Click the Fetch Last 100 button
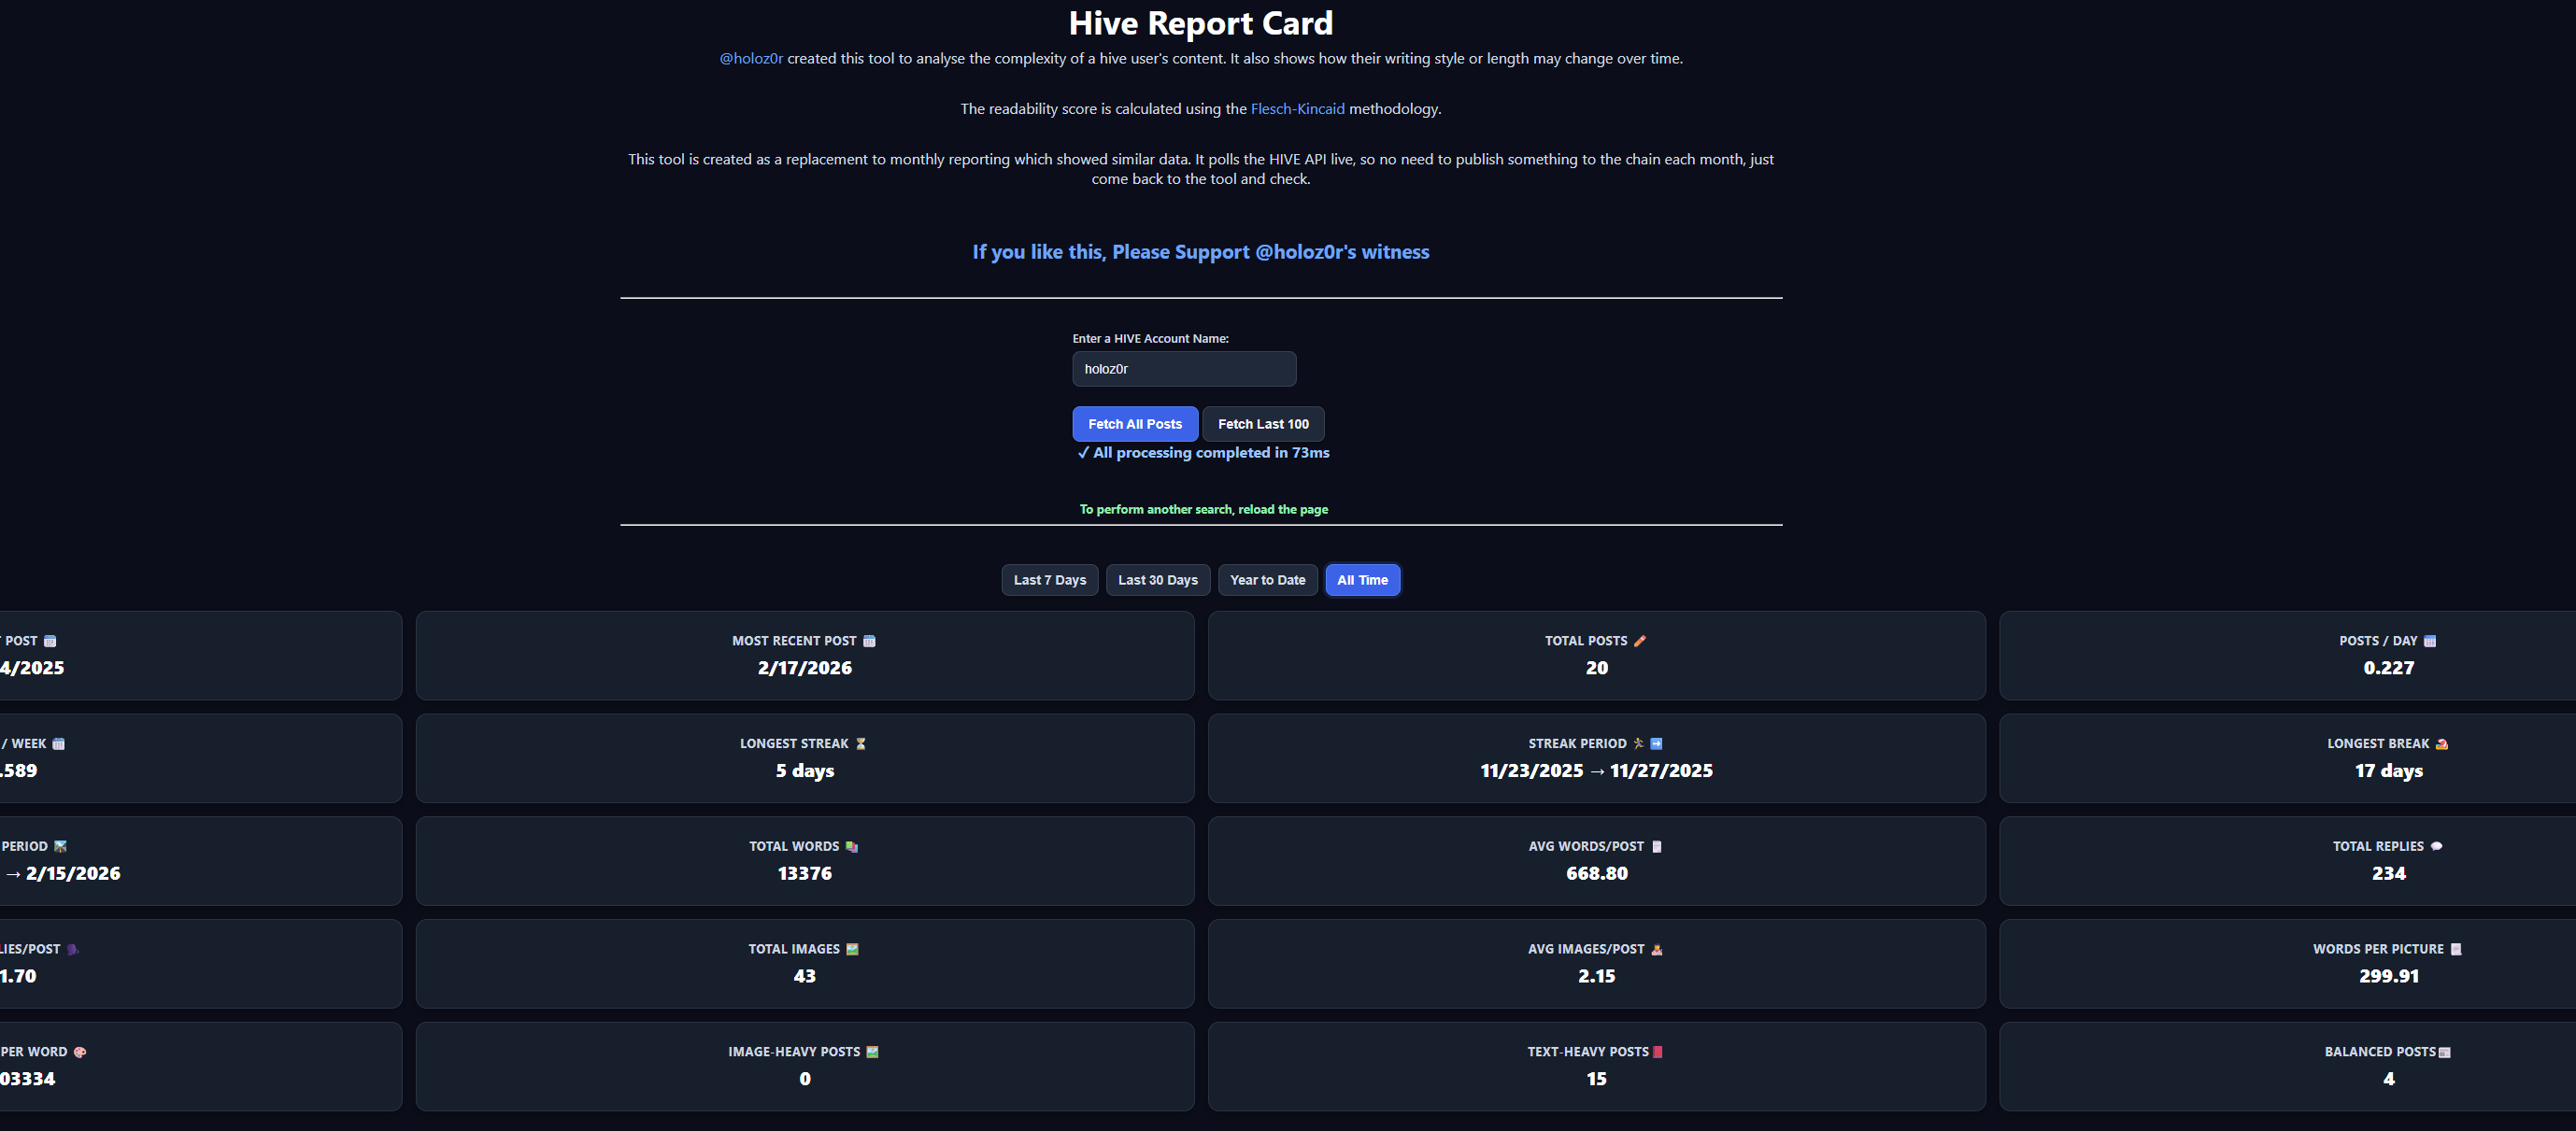Screen dimensions: 2576x1131 pyautogui.click(x=1262, y=424)
